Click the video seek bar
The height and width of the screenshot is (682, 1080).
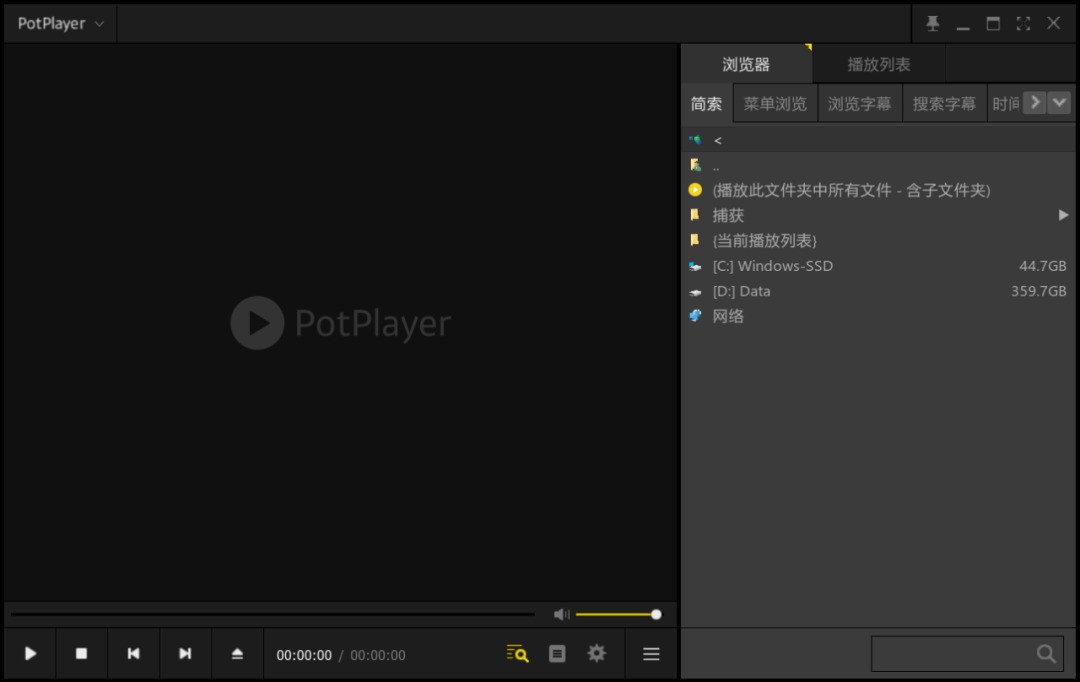point(273,614)
